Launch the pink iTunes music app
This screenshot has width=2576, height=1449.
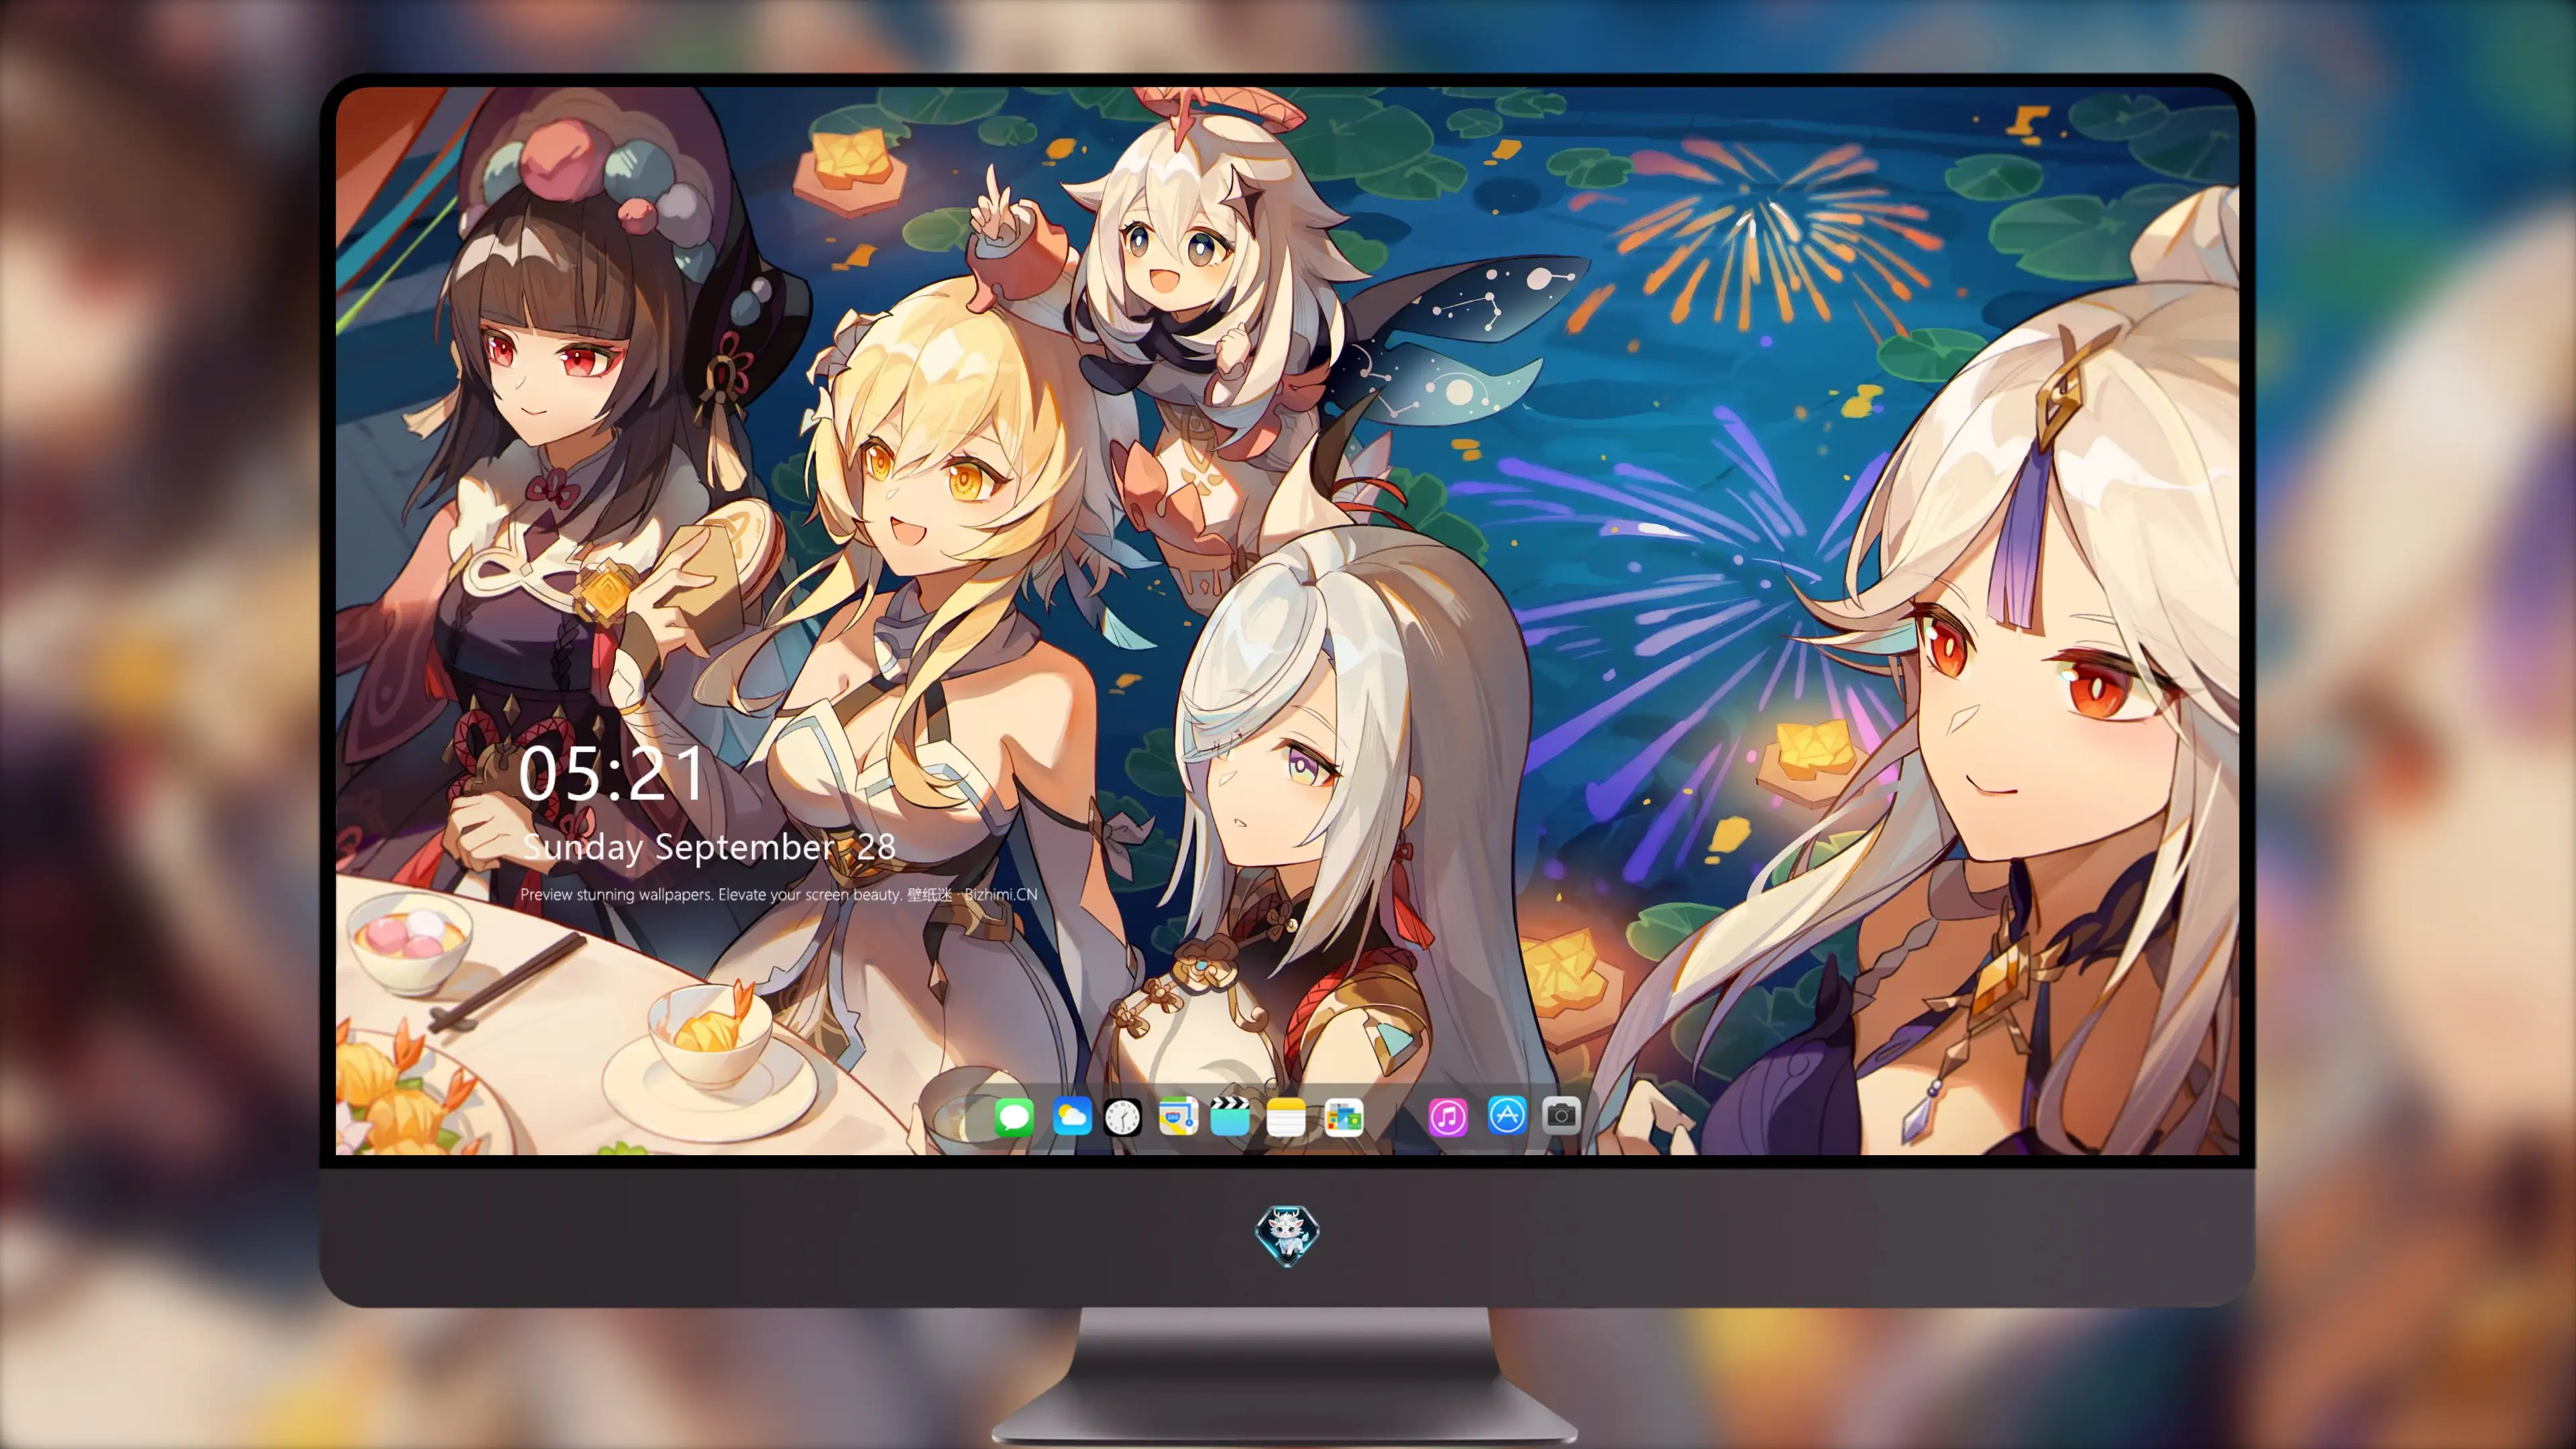1448,1117
